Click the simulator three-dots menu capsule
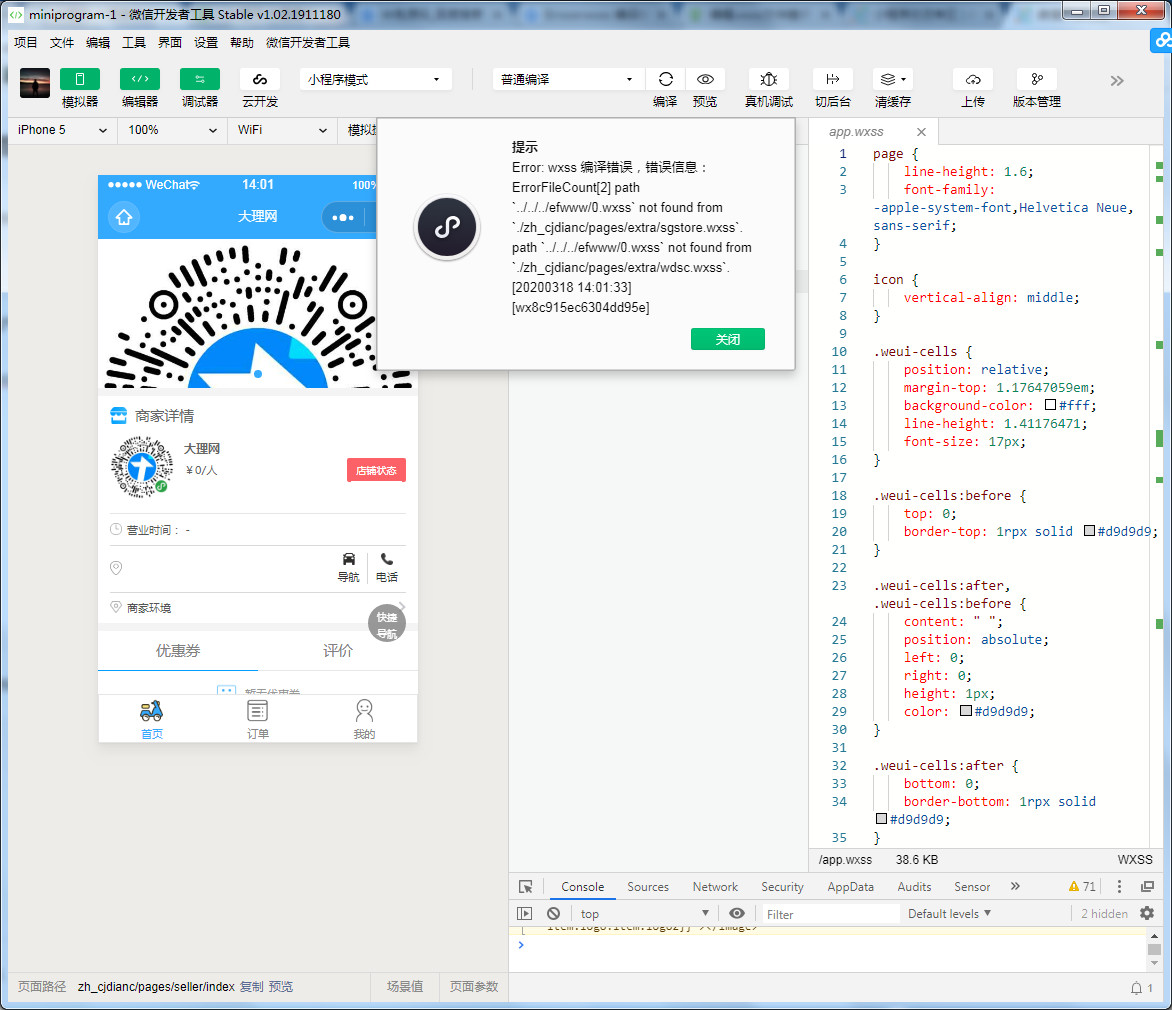 point(342,218)
